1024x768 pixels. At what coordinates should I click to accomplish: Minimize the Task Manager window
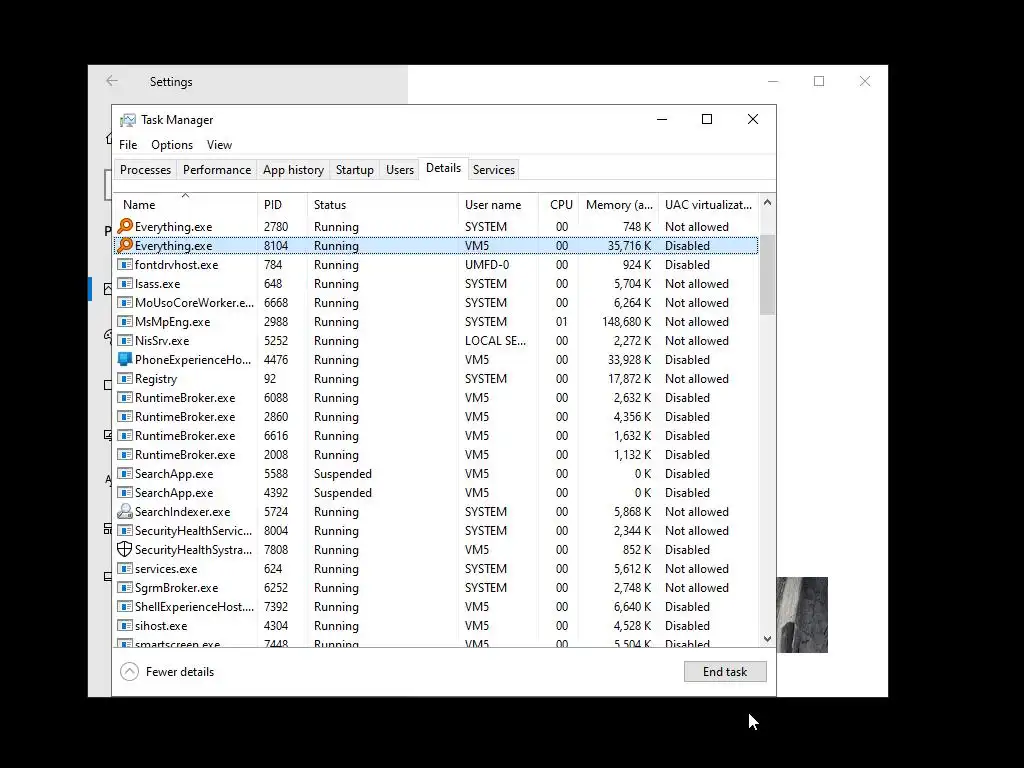coord(662,120)
